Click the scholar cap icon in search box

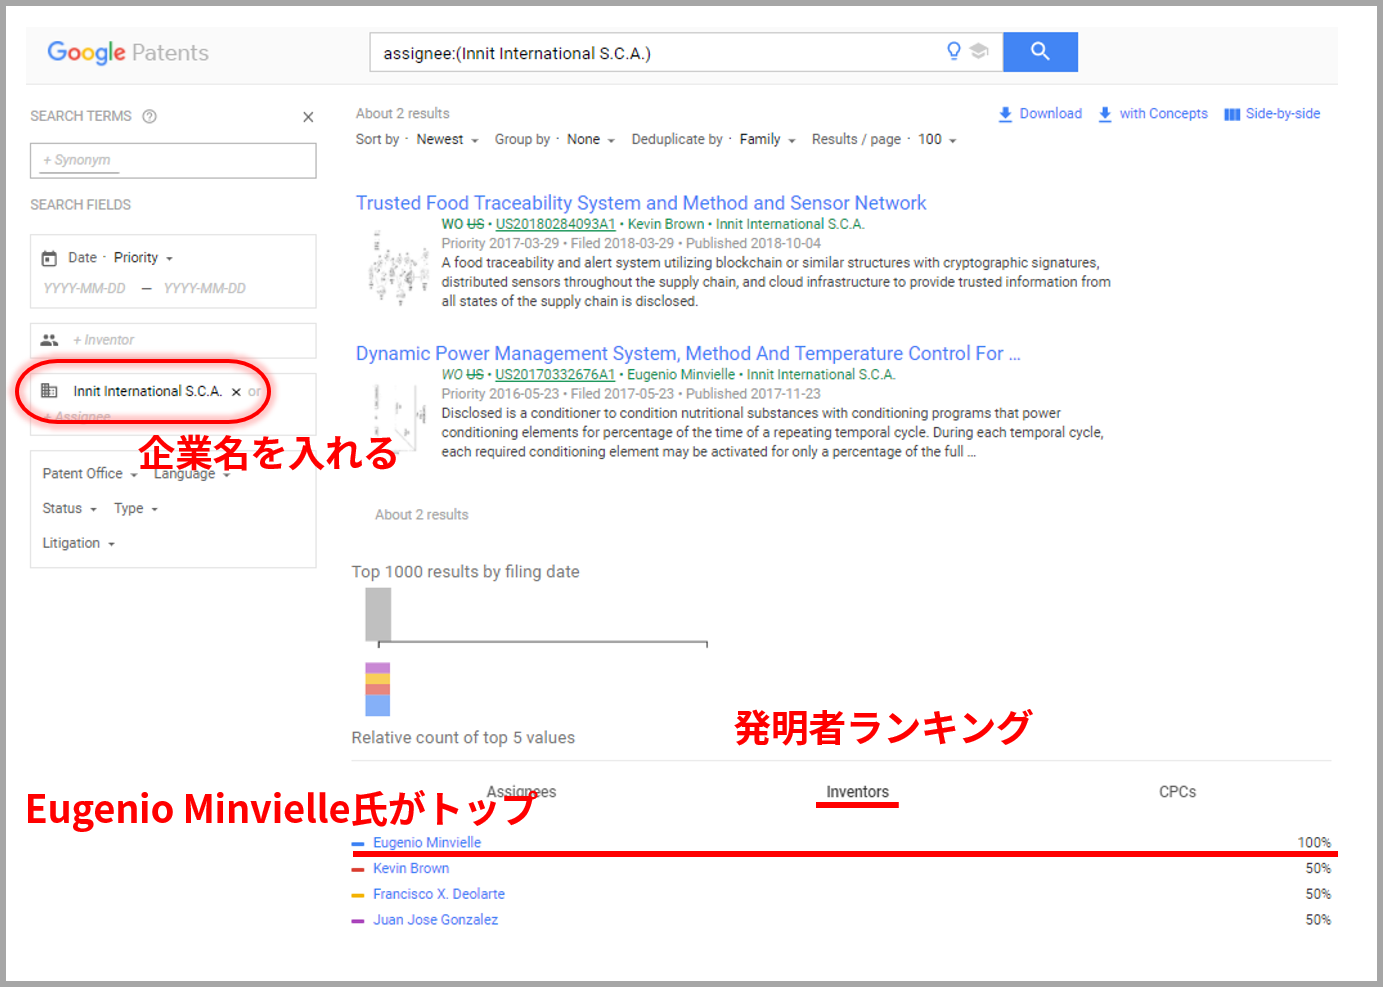pos(979,51)
